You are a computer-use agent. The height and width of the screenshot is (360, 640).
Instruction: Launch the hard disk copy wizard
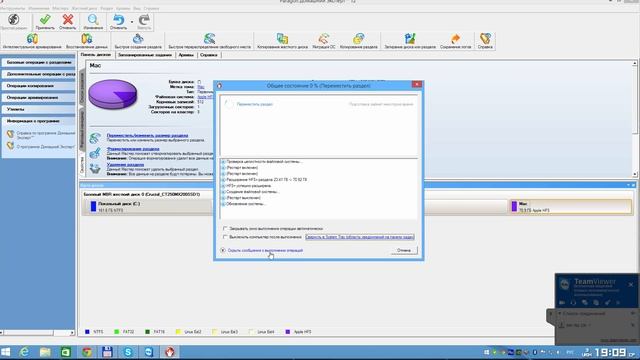[282, 41]
